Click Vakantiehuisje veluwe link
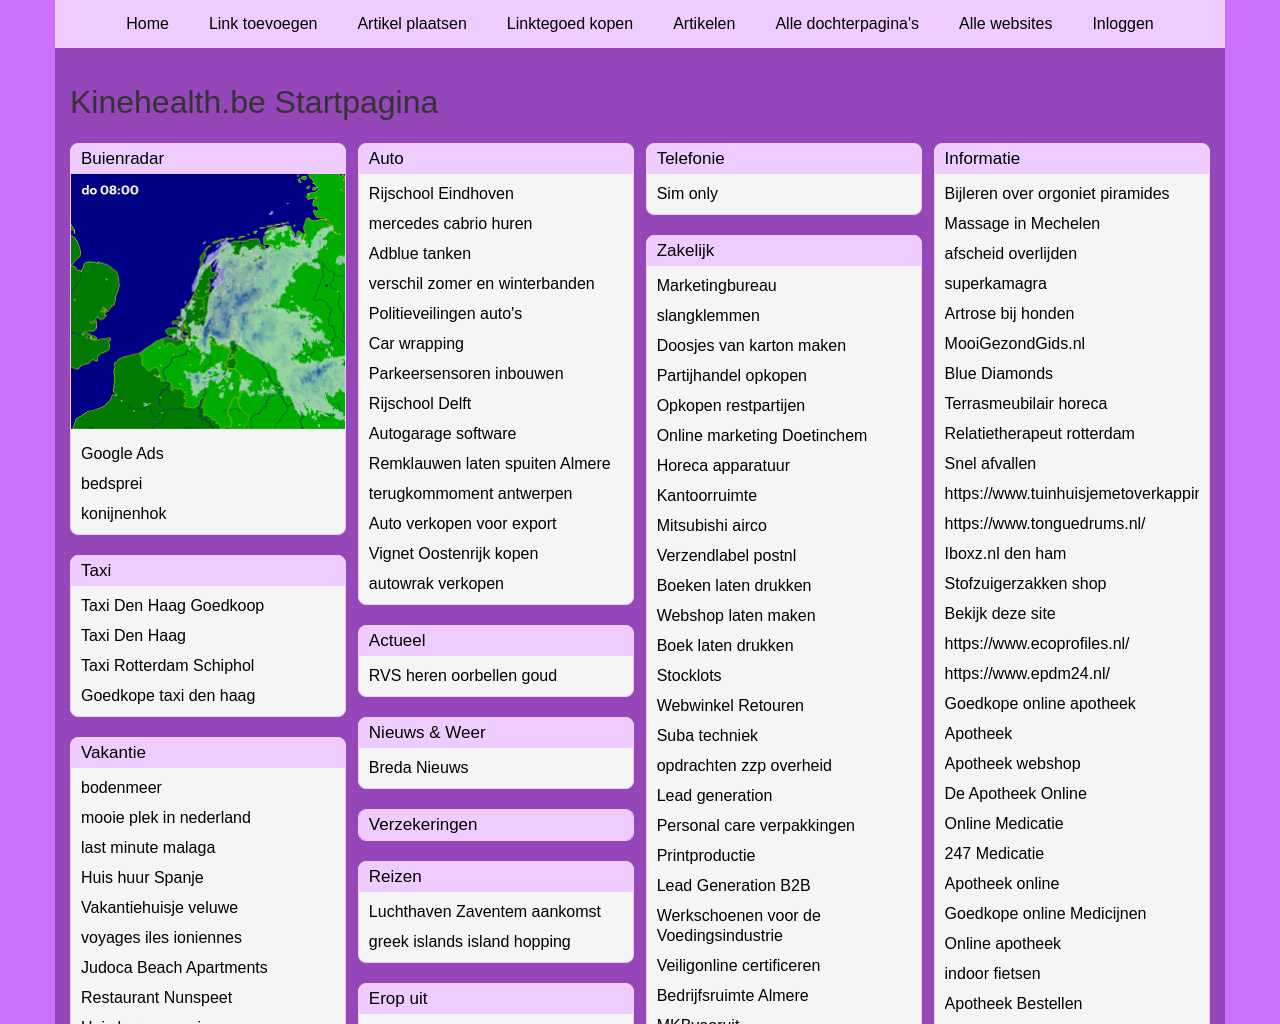Image resolution: width=1280 pixels, height=1024 pixels. 159,908
